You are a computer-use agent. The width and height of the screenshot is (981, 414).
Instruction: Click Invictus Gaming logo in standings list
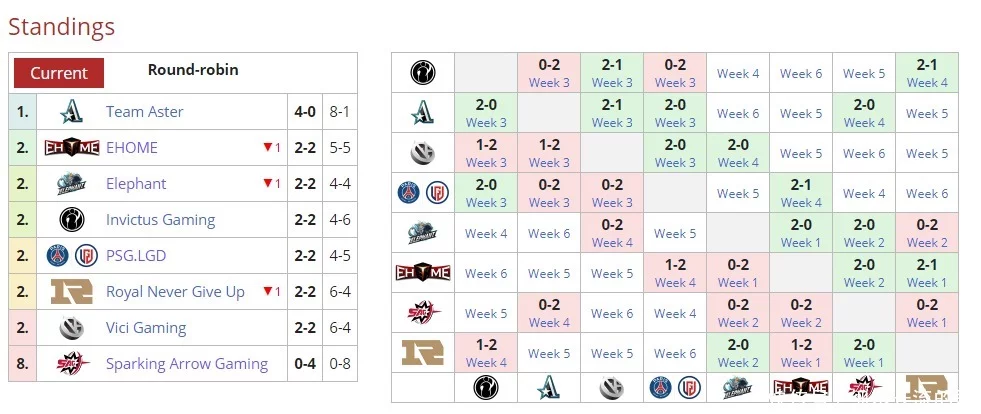(x=72, y=220)
